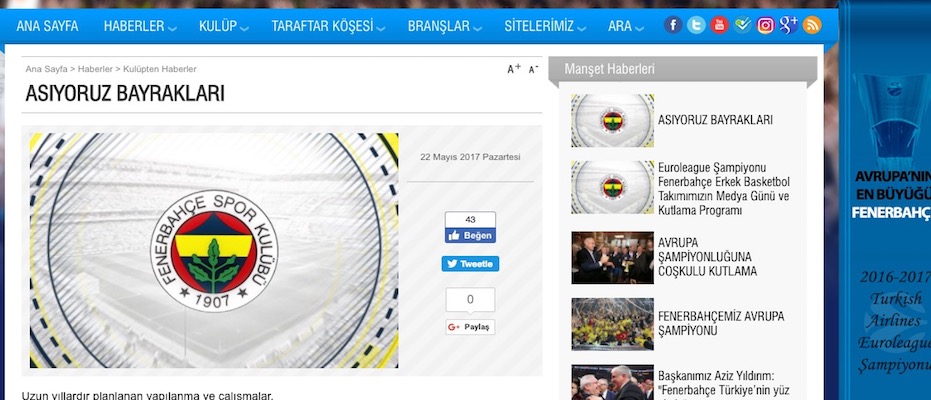The image size is (931, 400).
Task: Like the article with Beğen button
Action: [x=470, y=236]
